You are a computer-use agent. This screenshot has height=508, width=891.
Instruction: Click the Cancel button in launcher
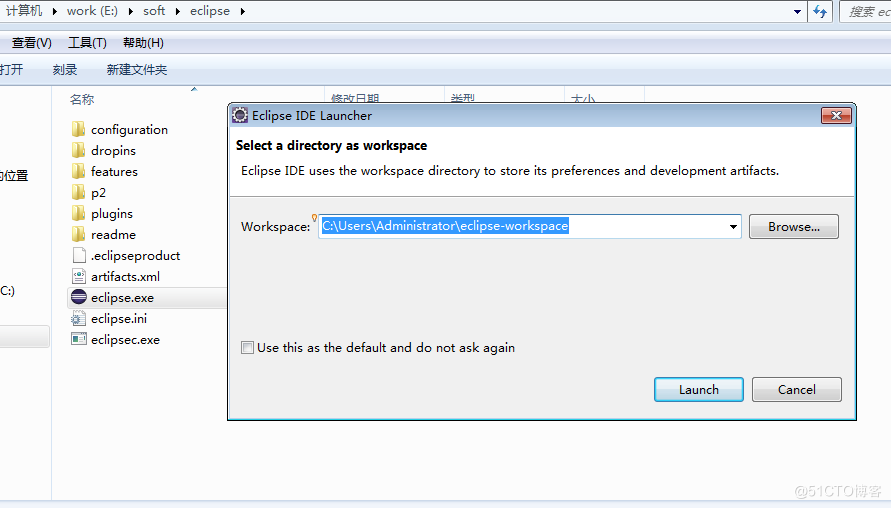(796, 389)
